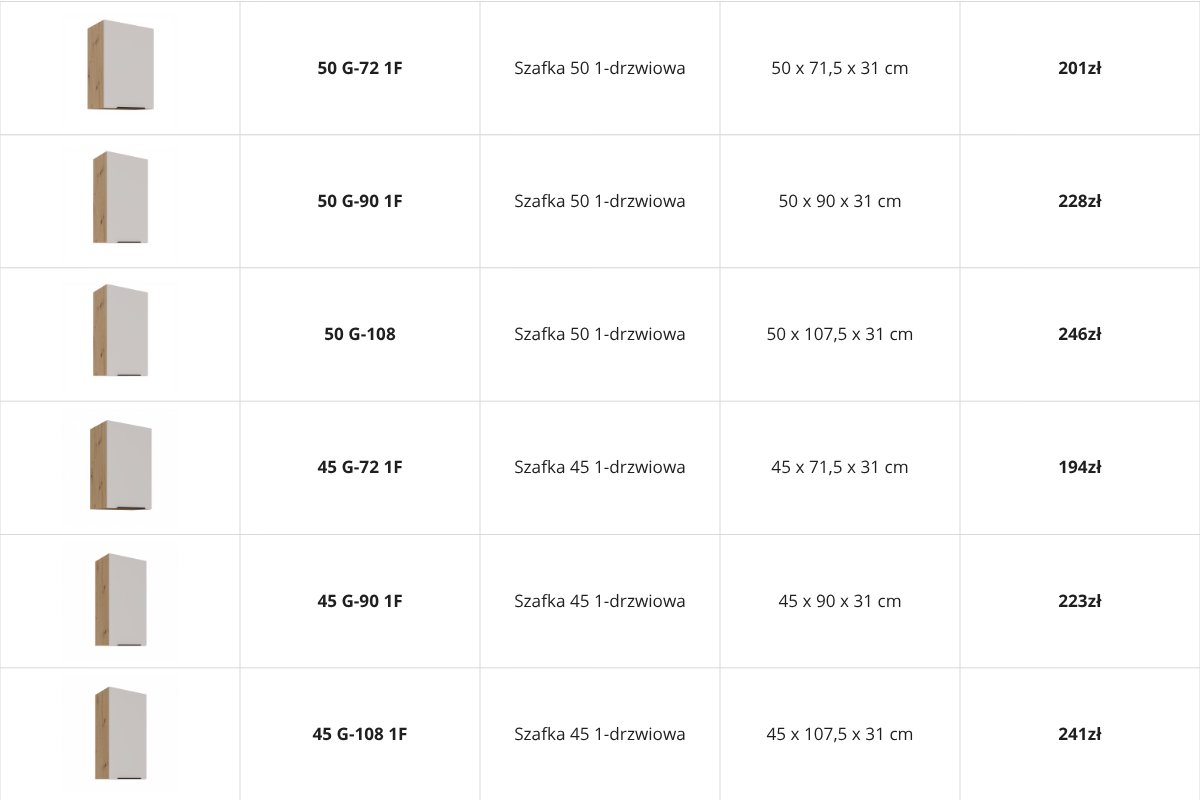
Task: Click the 228zł price cell
Action: 1080,201
